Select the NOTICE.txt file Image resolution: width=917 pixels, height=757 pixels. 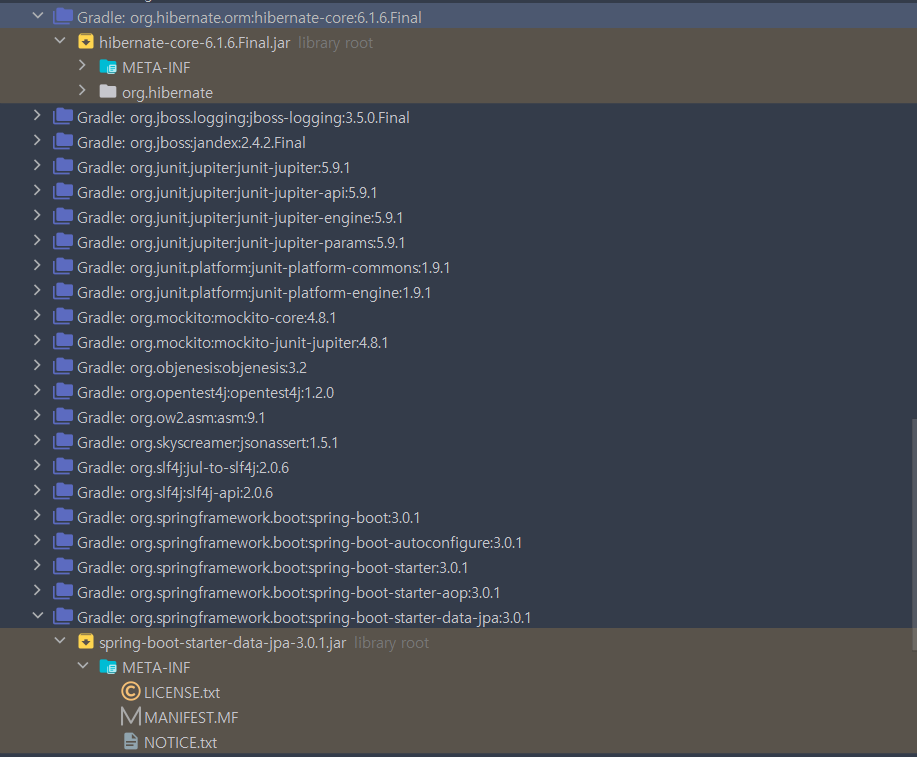tap(181, 742)
